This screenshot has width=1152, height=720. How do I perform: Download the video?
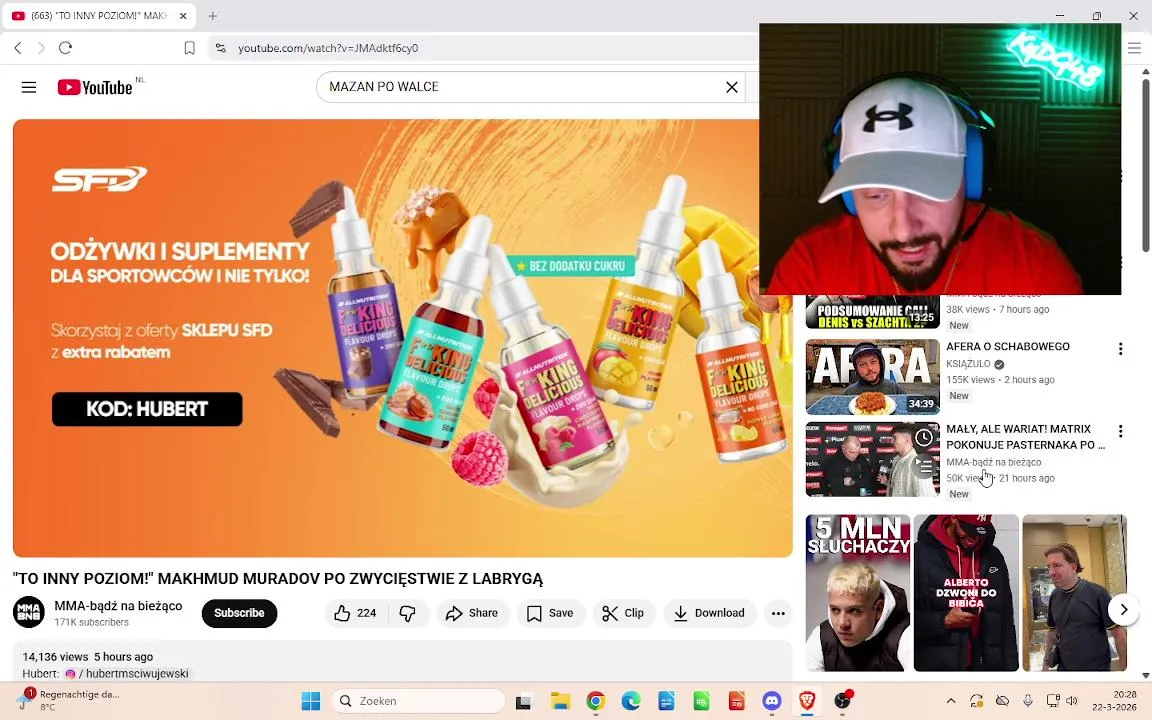(x=710, y=613)
